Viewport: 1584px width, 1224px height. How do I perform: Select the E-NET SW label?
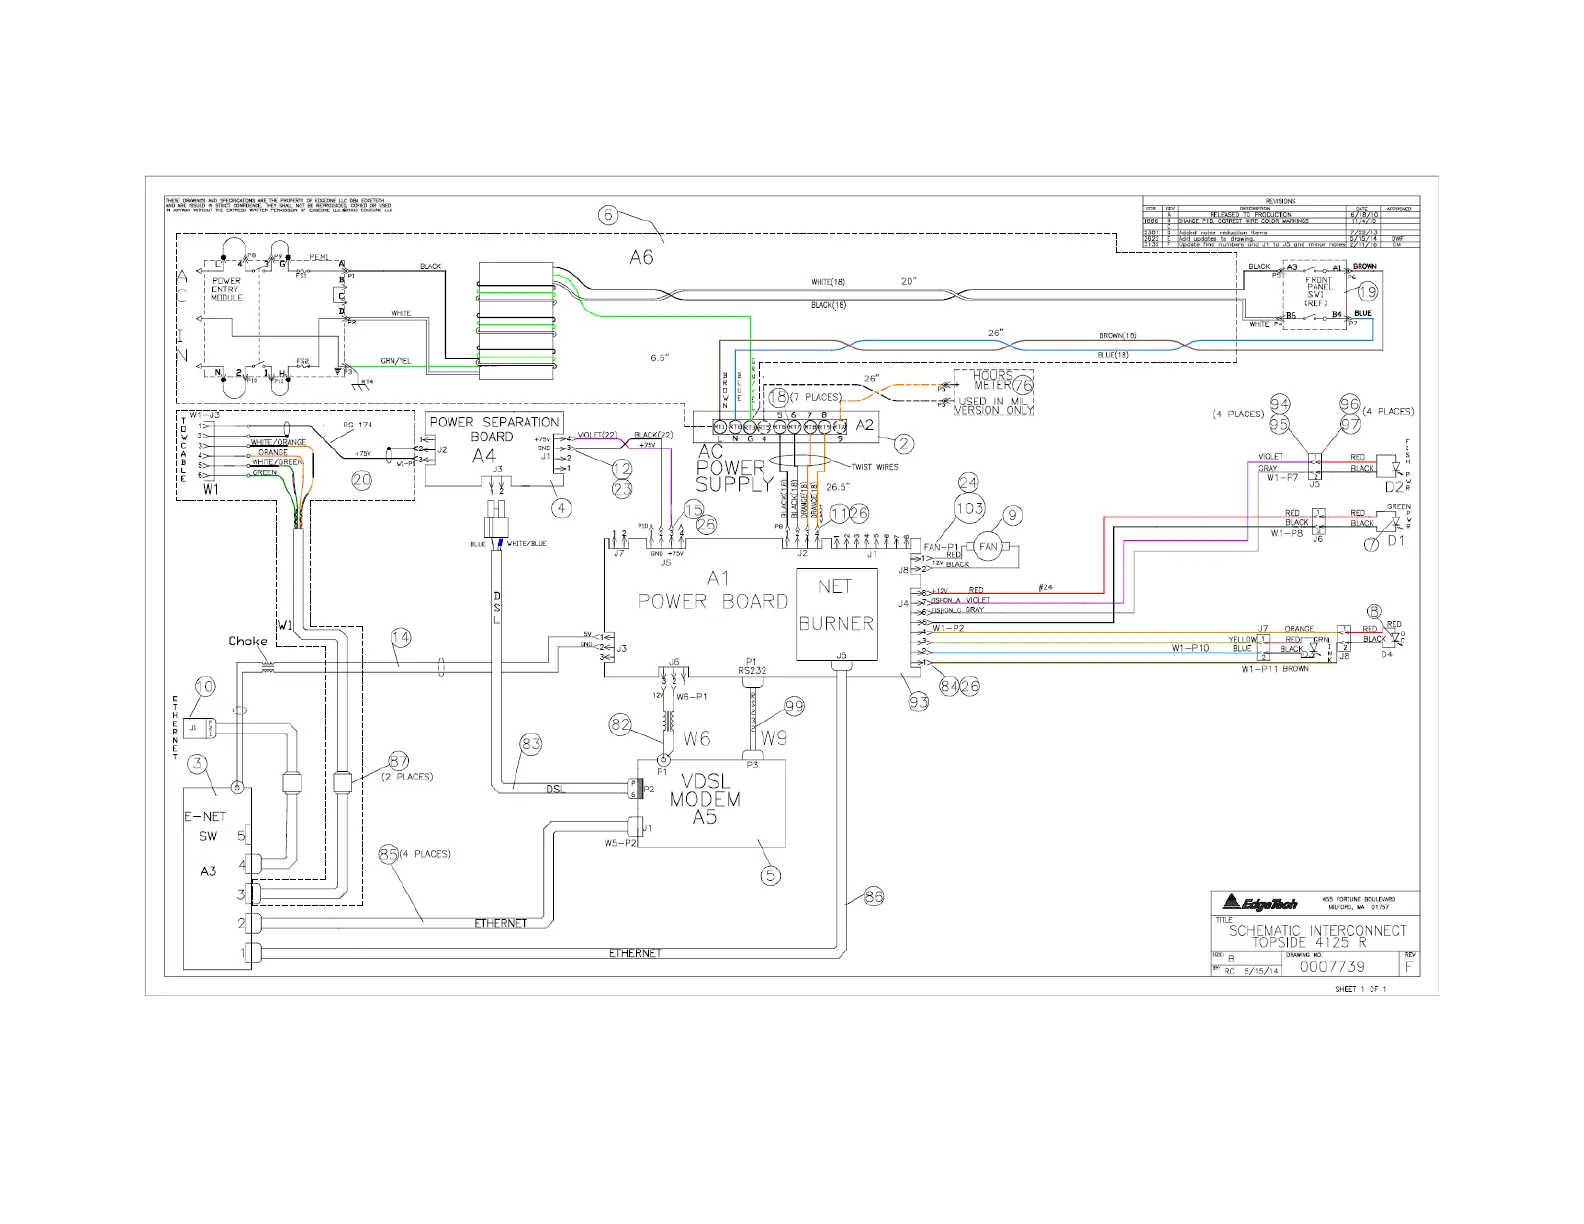(x=206, y=826)
